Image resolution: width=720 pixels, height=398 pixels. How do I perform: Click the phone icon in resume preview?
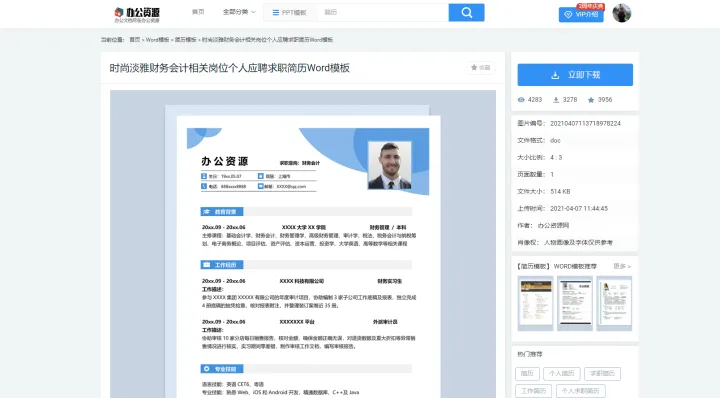tap(204, 186)
